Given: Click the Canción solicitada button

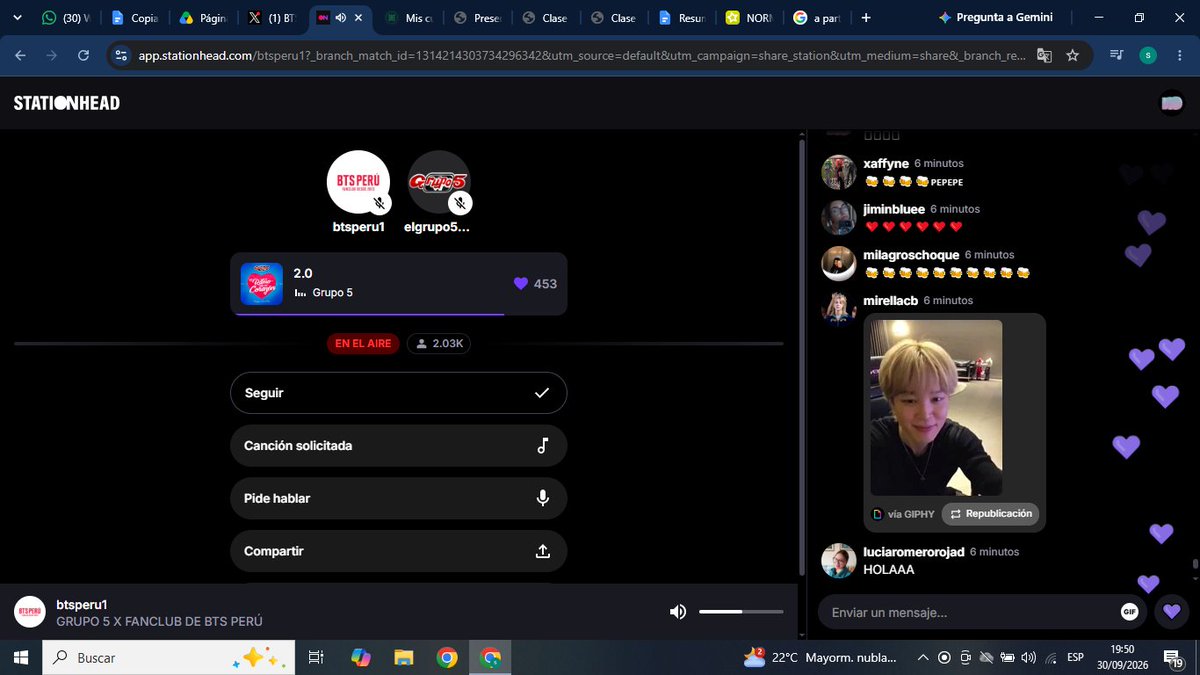Looking at the screenshot, I should 398,446.
